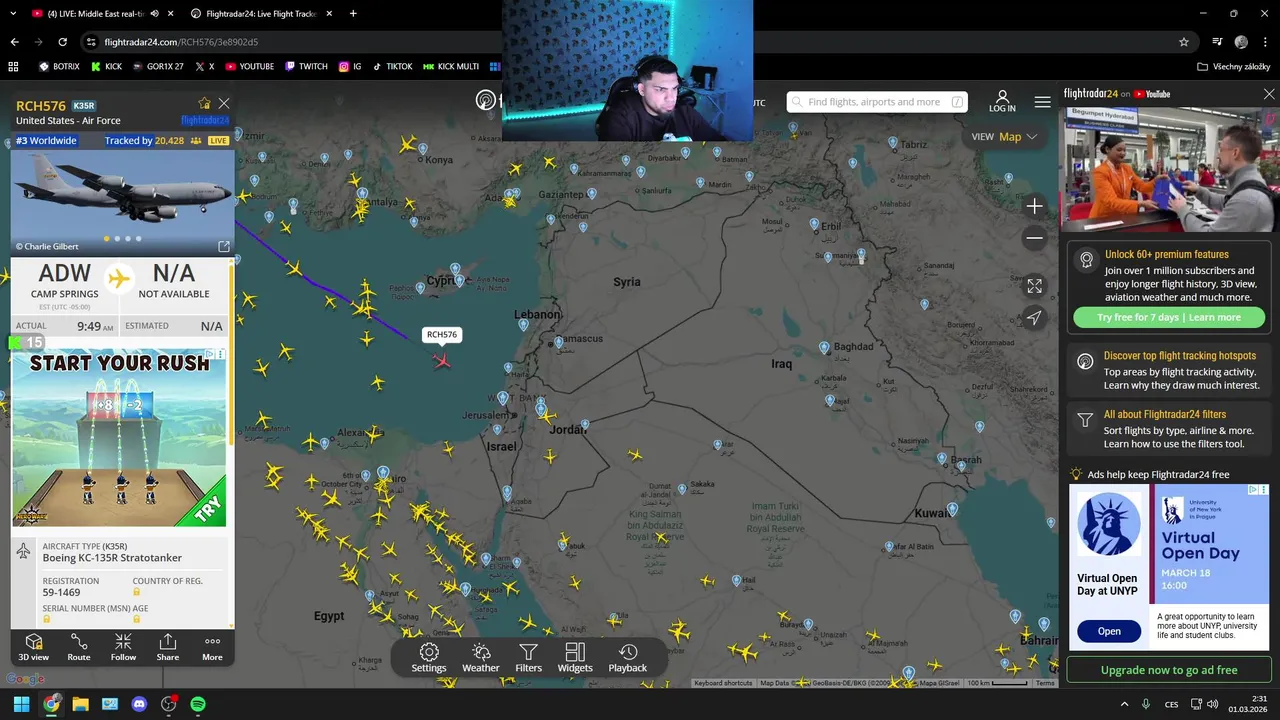Center map on my location arrow

1034,317
